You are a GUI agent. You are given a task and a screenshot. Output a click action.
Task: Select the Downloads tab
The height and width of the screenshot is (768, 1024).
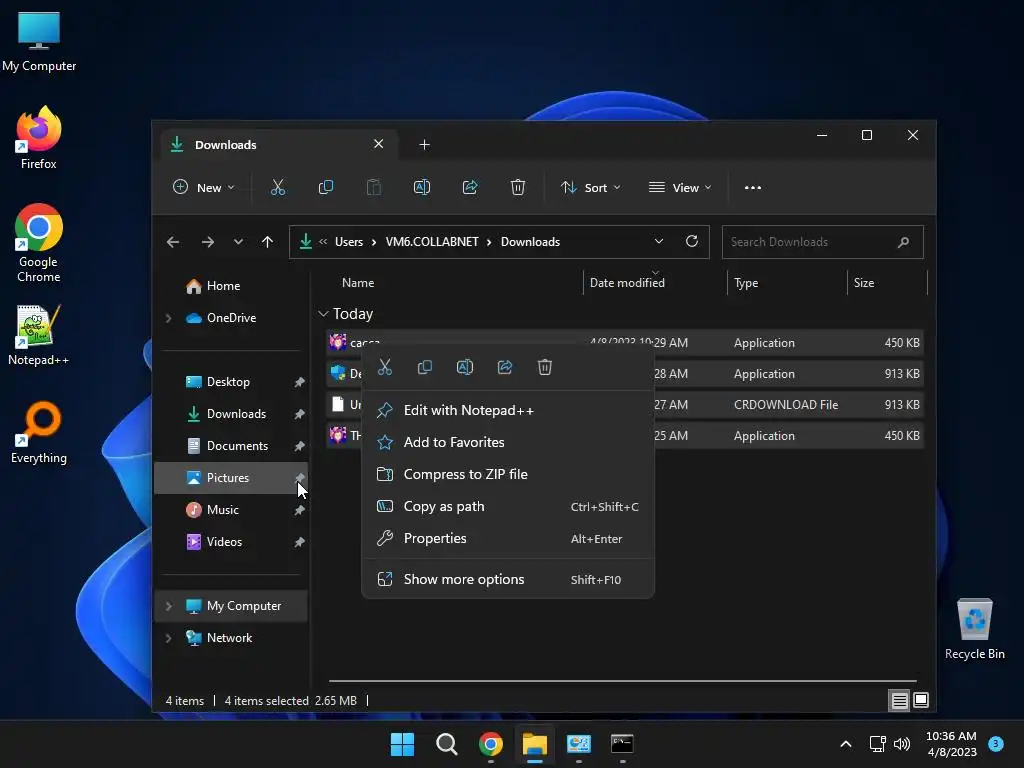pos(279,144)
